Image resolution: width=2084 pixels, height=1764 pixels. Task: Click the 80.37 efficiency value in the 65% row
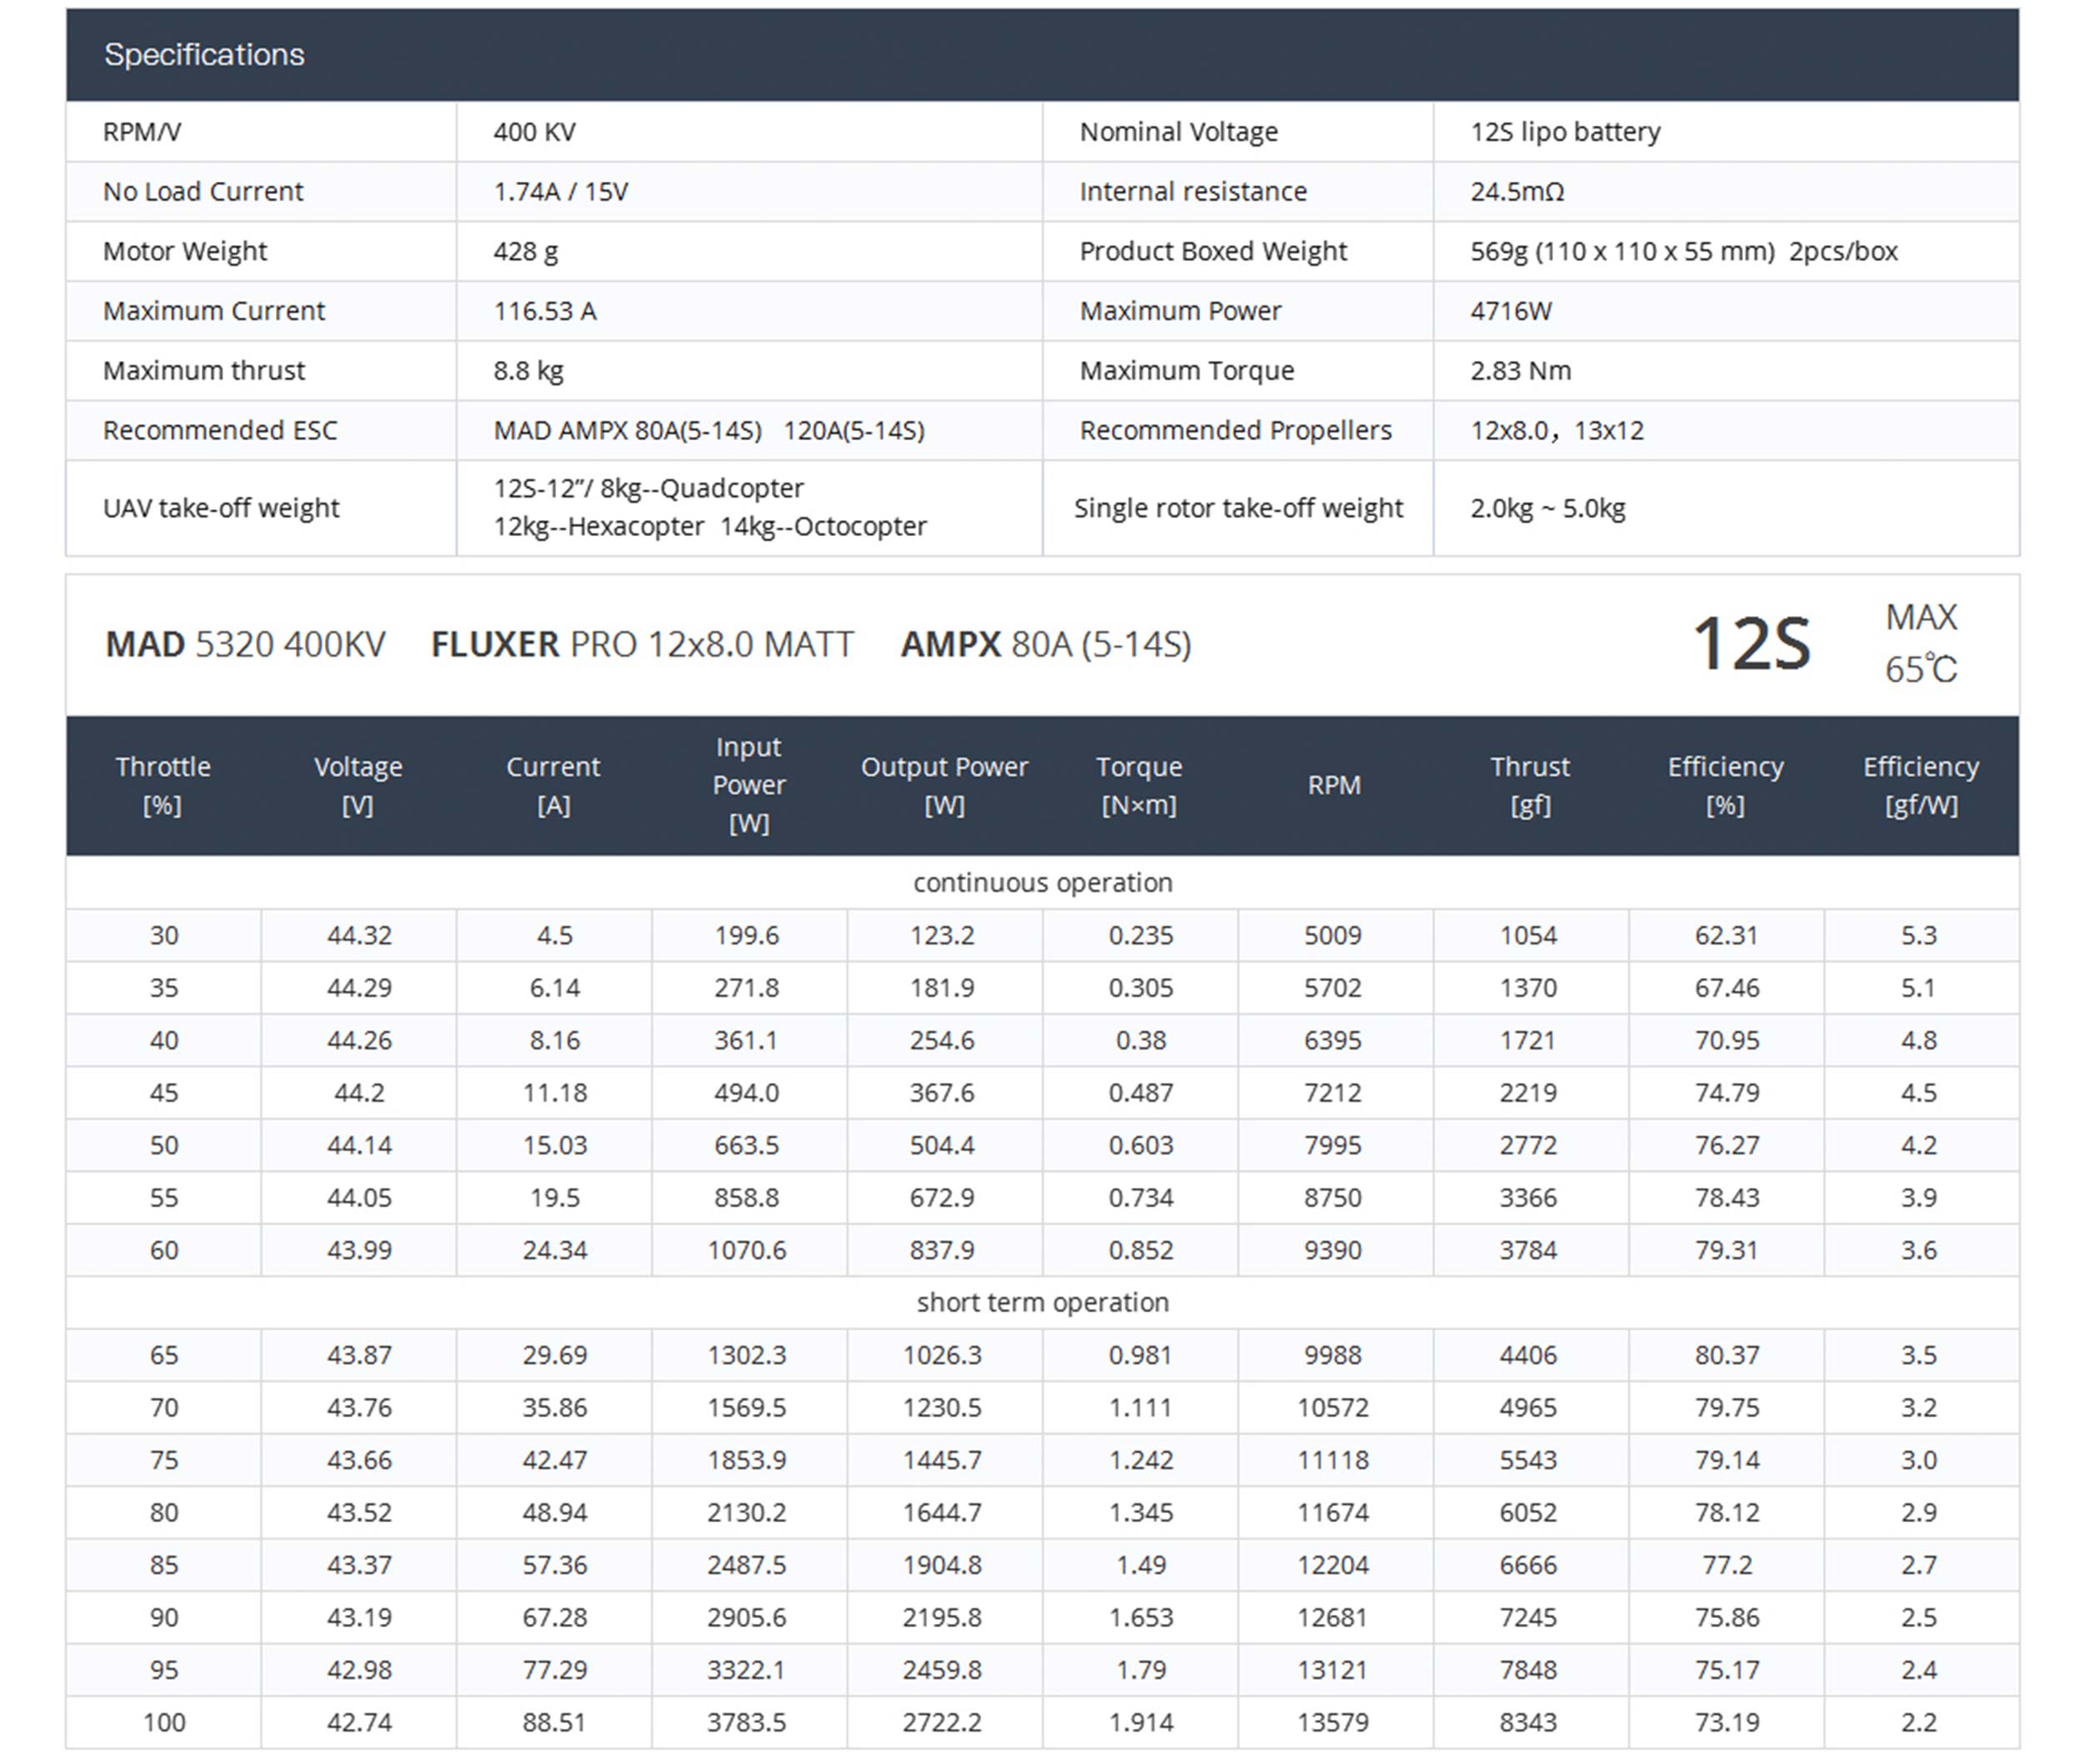(x=1725, y=1355)
